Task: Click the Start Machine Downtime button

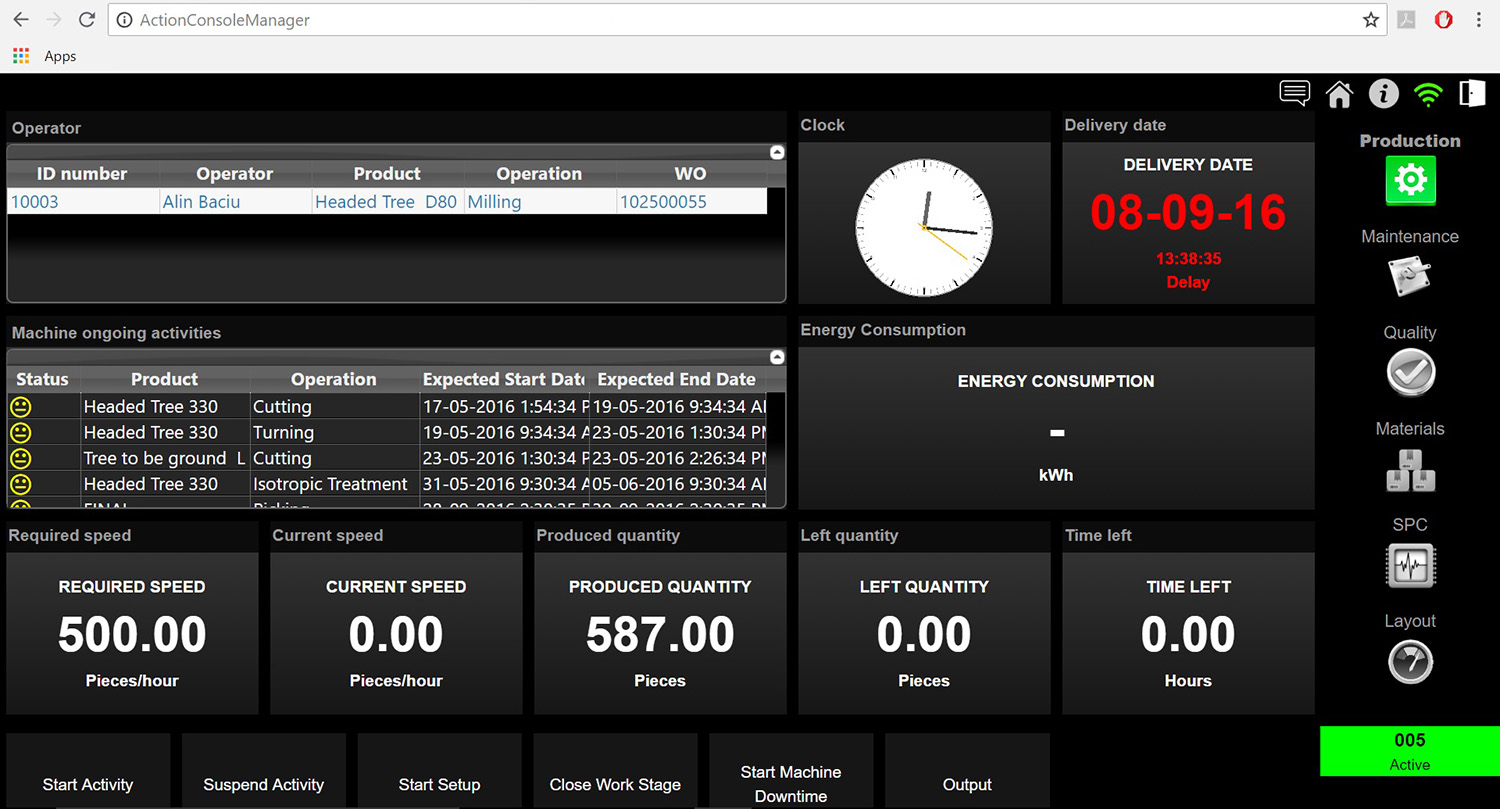Action: coord(791,783)
